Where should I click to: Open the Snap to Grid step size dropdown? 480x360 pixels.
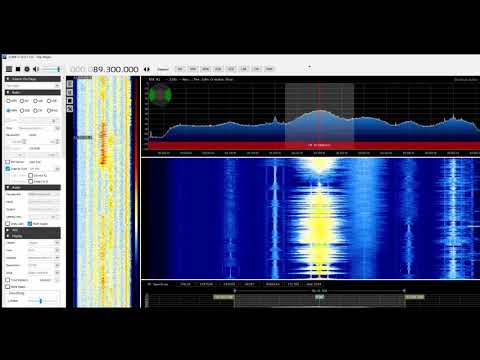[x=44, y=169]
